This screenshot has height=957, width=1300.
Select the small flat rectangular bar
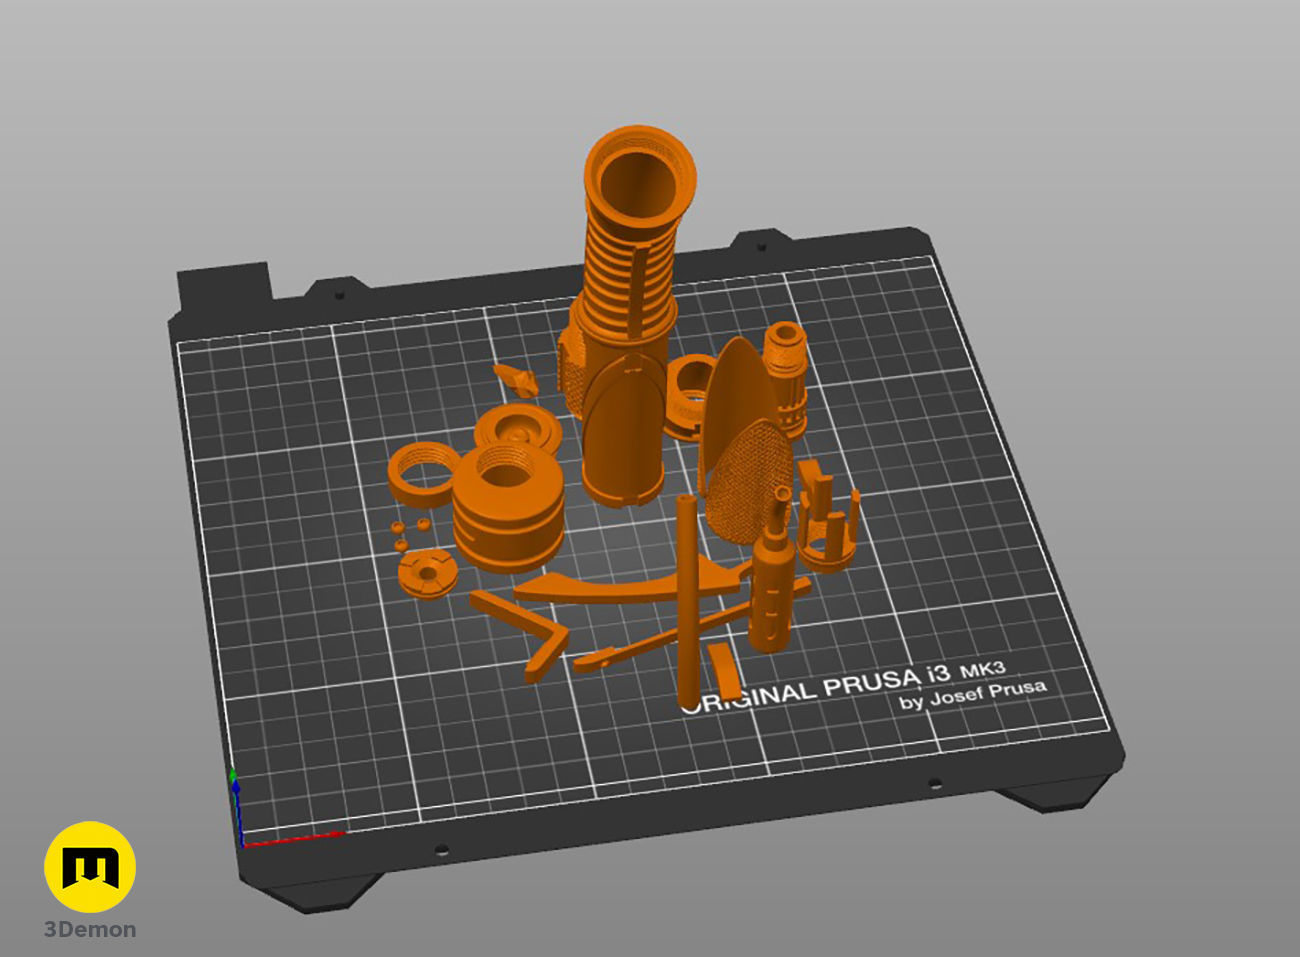click(x=725, y=671)
